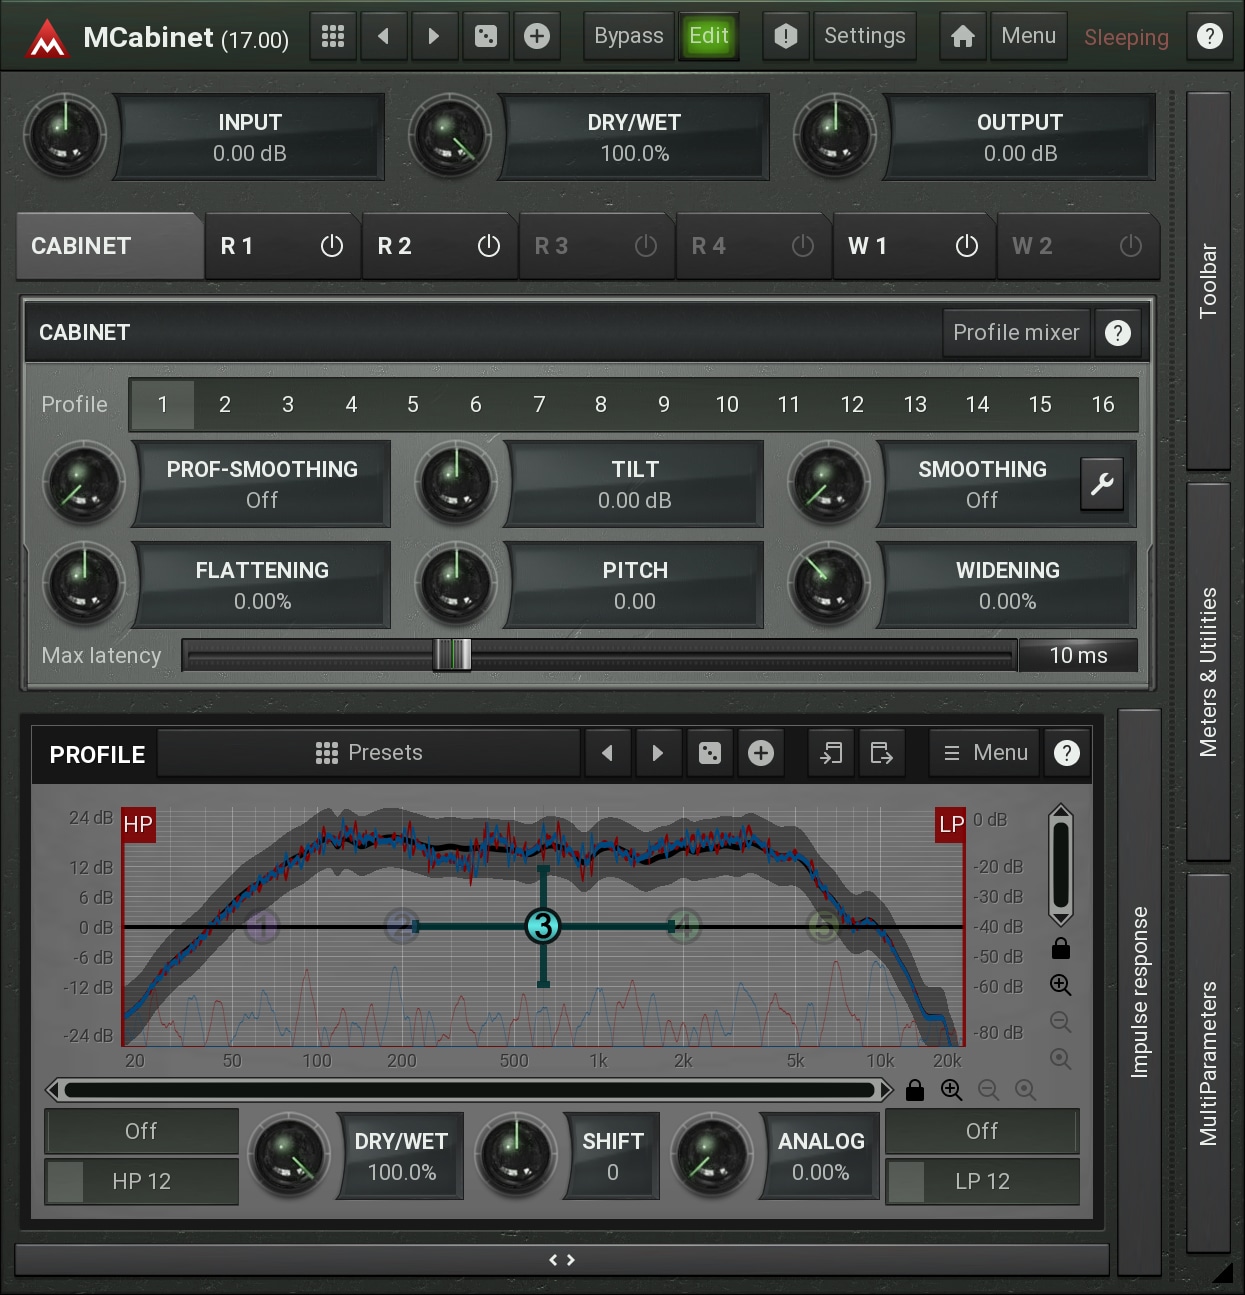This screenshot has width=1245, height=1295.
Task: Open the Smoothing wrench settings
Action: (x=1102, y=484)
